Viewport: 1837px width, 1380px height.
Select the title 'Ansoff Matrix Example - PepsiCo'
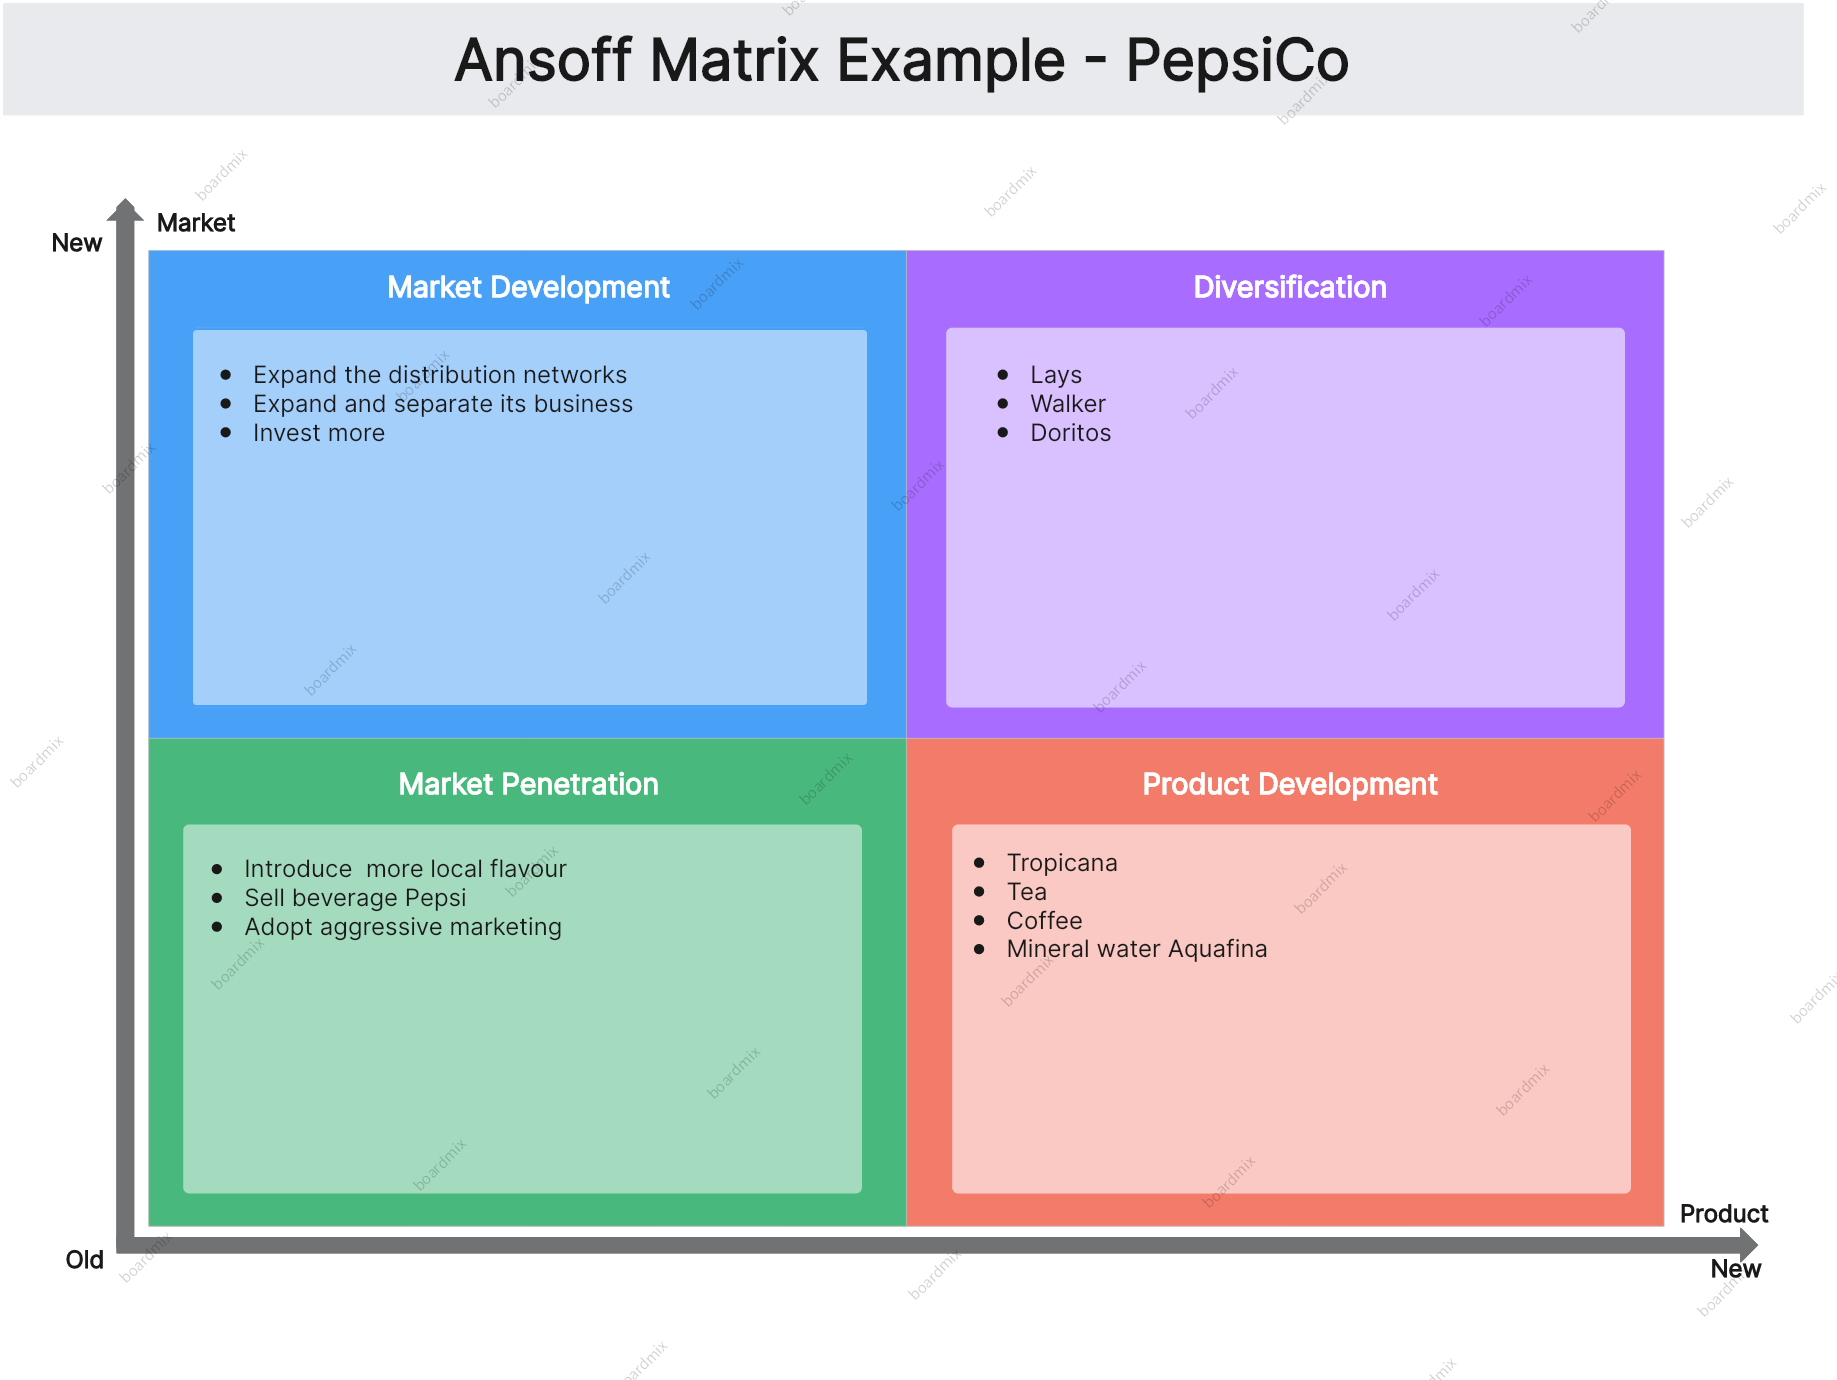[902, 60]
